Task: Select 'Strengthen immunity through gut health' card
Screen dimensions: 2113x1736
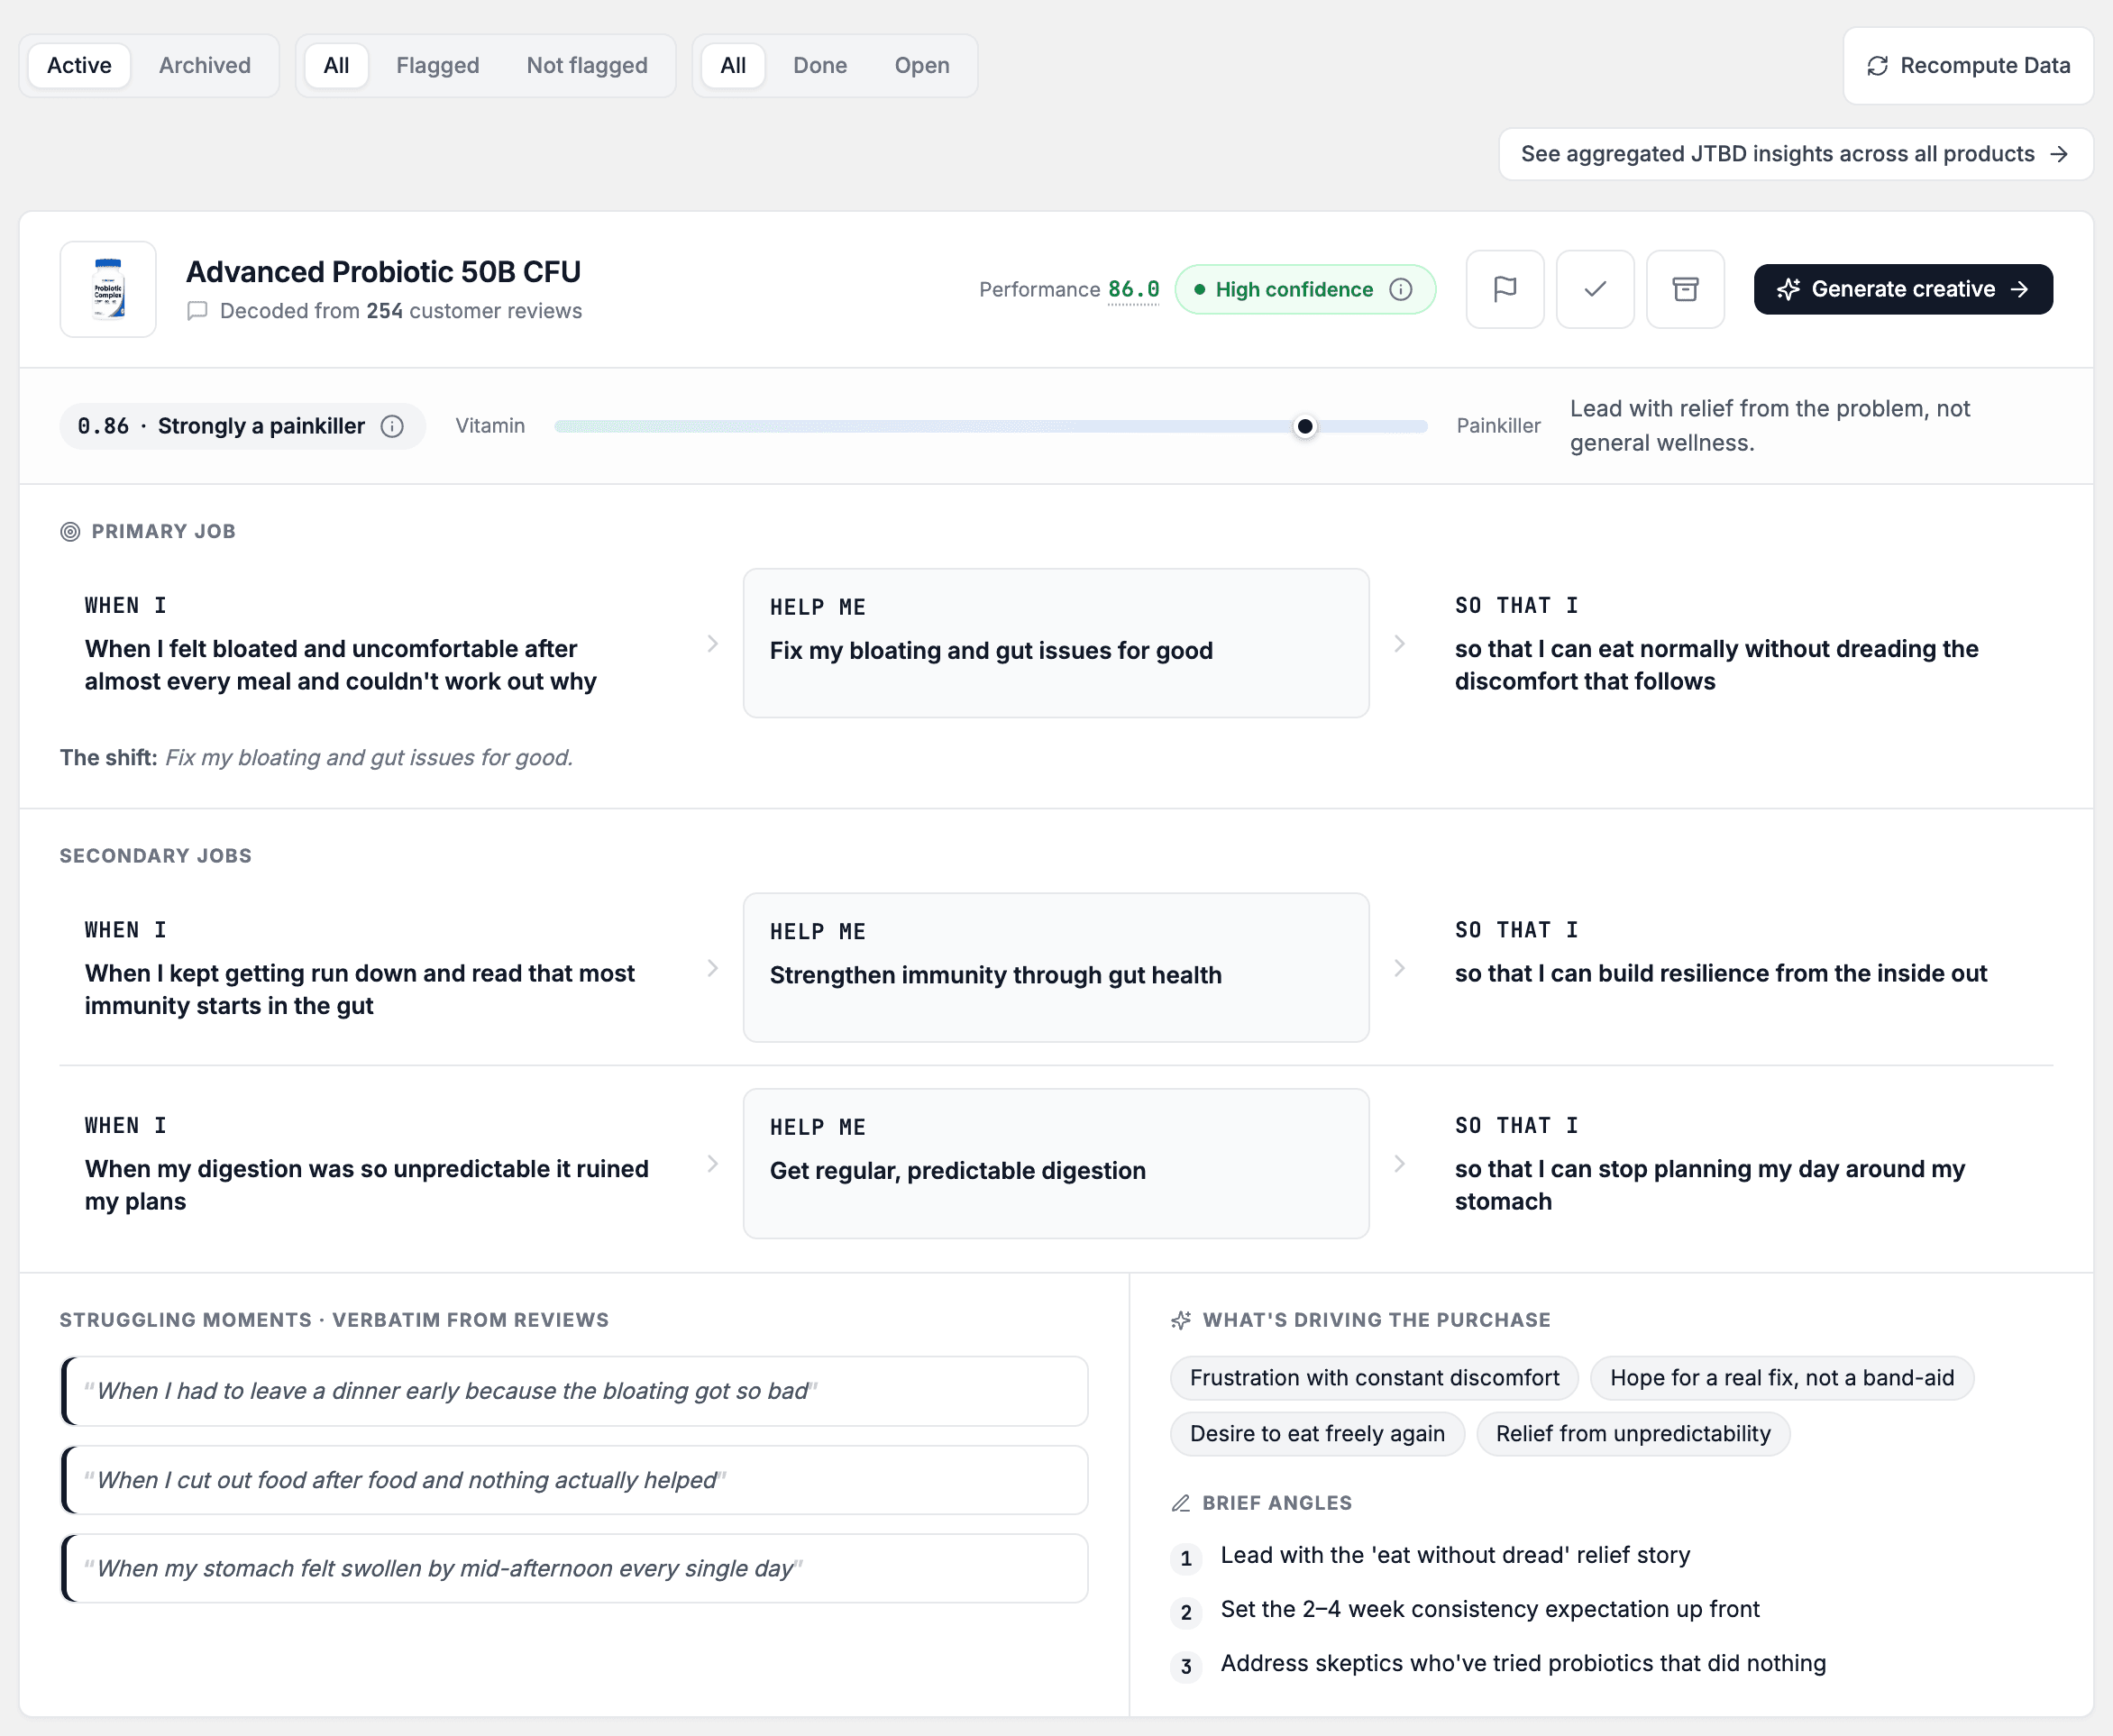Action: tap(1055, 968)
